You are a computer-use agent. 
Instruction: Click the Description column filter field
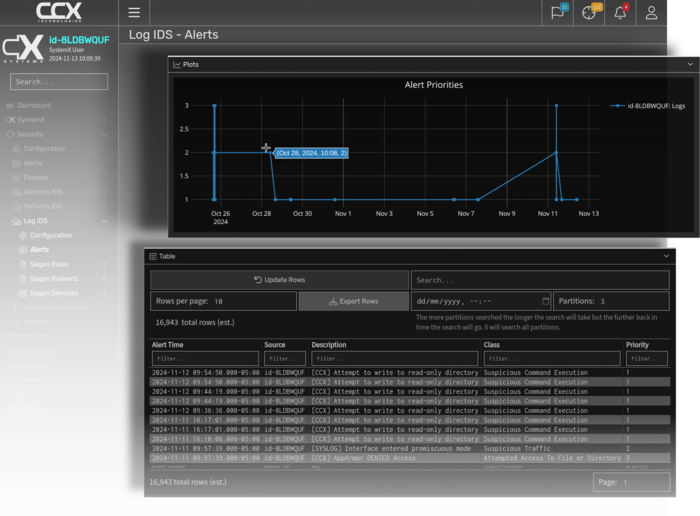[x=393, y=358]
